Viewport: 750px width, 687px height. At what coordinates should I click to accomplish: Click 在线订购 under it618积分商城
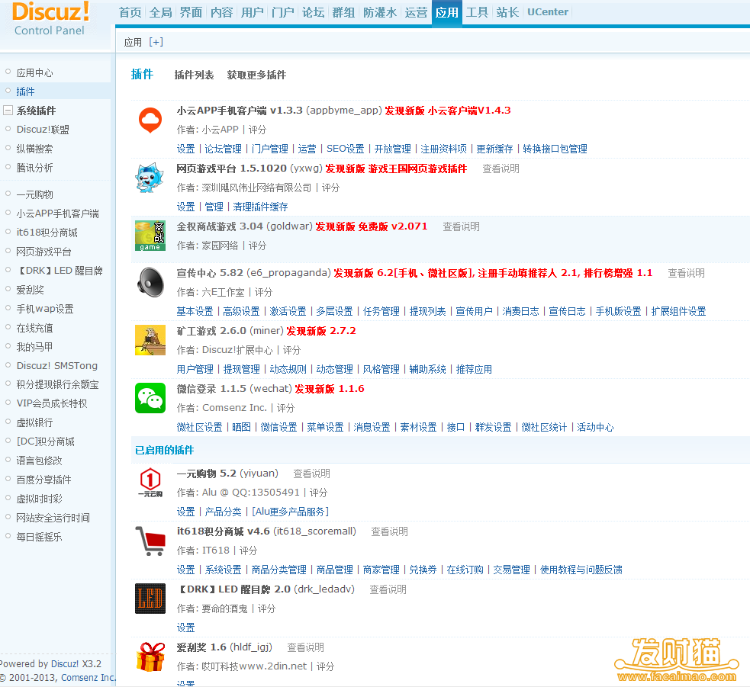coord(465,569)
